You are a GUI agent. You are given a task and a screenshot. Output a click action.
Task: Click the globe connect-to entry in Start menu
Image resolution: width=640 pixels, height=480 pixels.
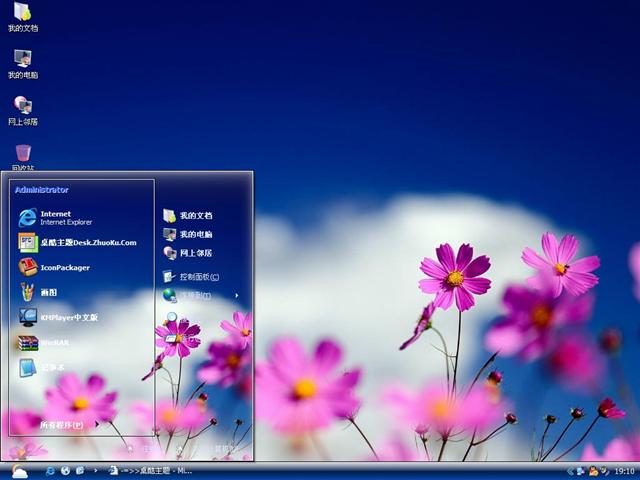[x=187, y=296]
